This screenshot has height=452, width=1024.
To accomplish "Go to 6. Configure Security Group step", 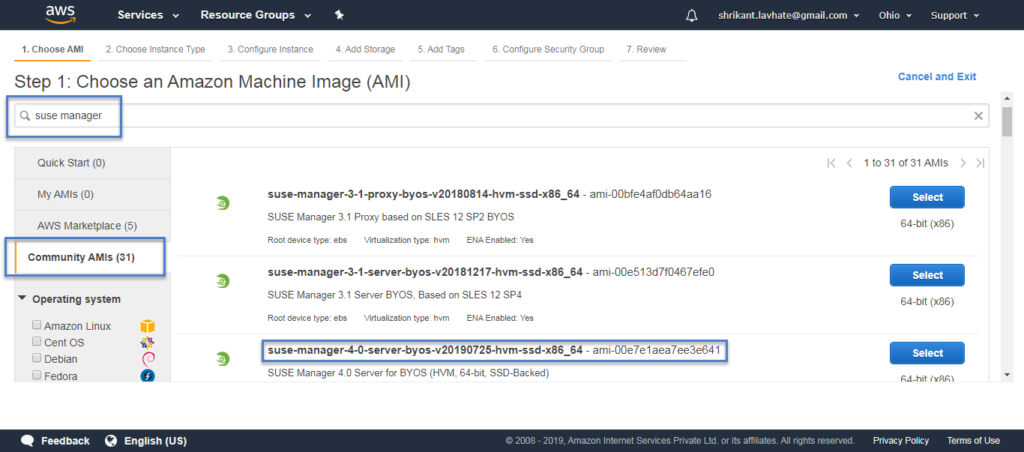I will (548, 50).
